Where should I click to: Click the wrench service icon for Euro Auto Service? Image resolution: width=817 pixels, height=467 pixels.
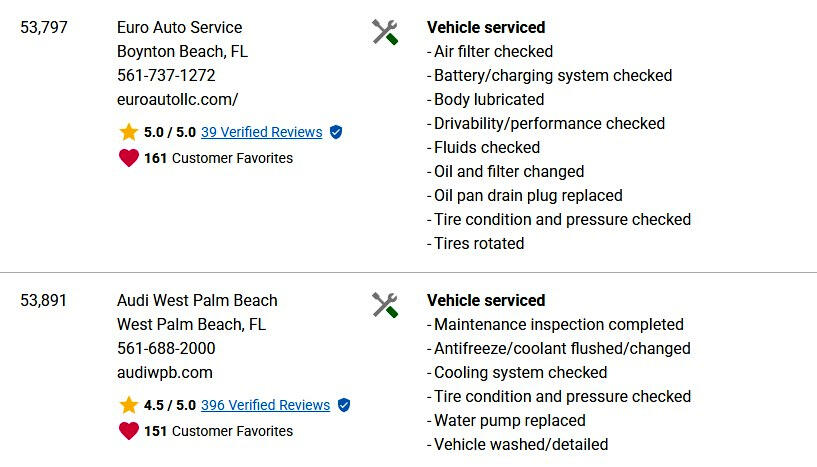[386, 32]
